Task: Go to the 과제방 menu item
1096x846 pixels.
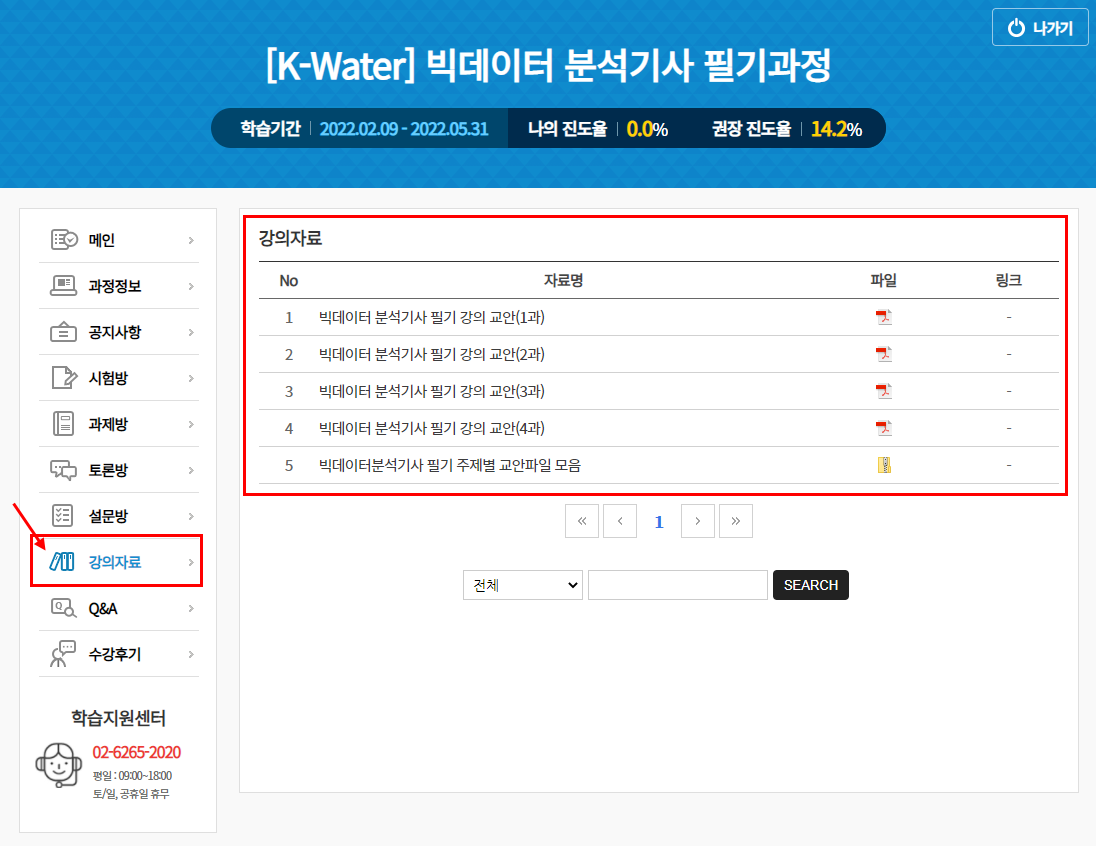Action: point(119,424)
